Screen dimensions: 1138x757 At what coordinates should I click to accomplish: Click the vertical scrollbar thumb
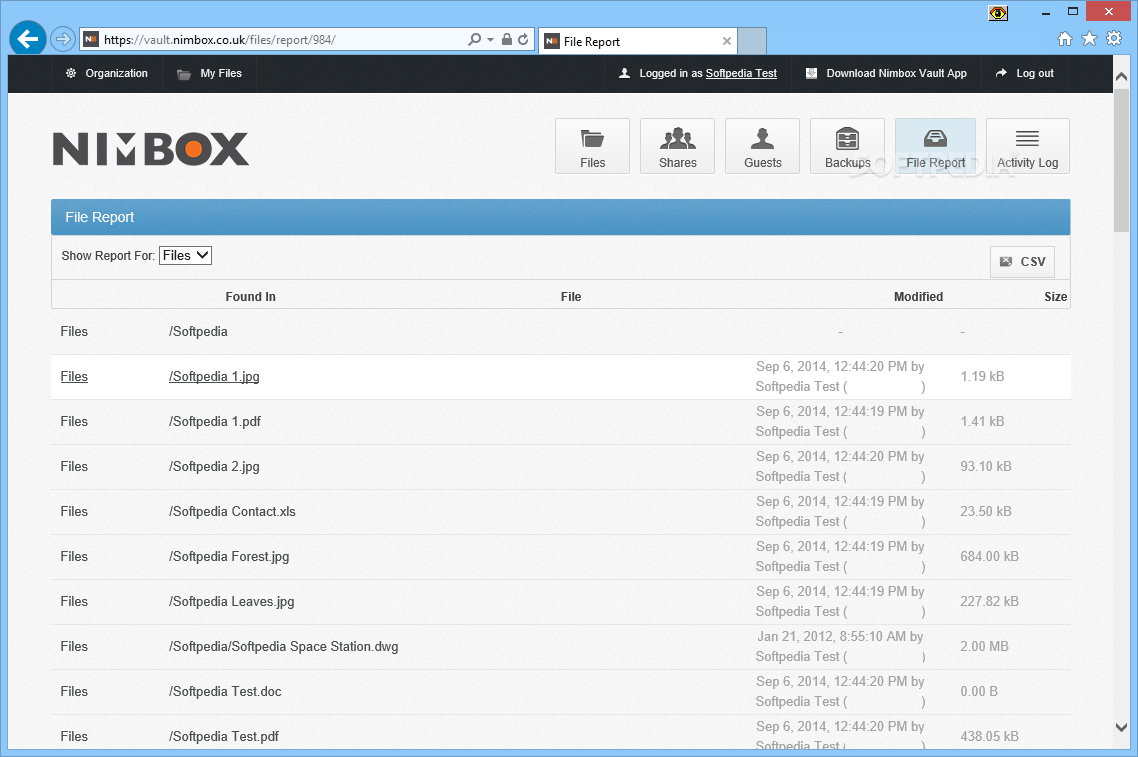[1121, 160]
